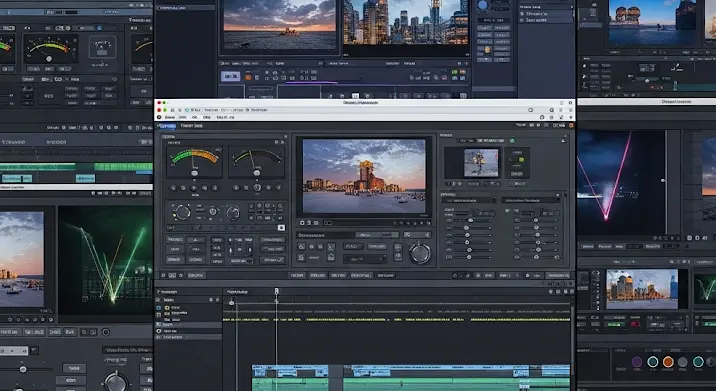Viewport: 716px width, 391px height.
Task: Click the green and orange VU meter
Action: click(195, 161)
